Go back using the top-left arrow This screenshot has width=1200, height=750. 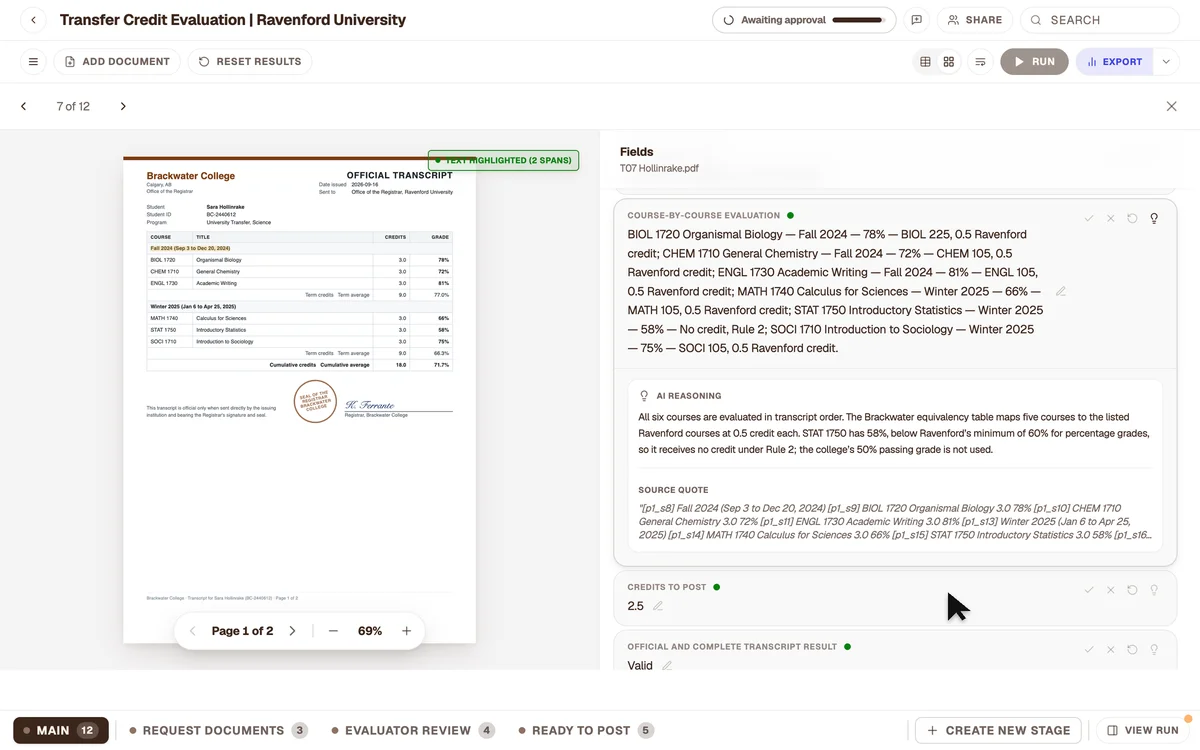click(33, 20)
